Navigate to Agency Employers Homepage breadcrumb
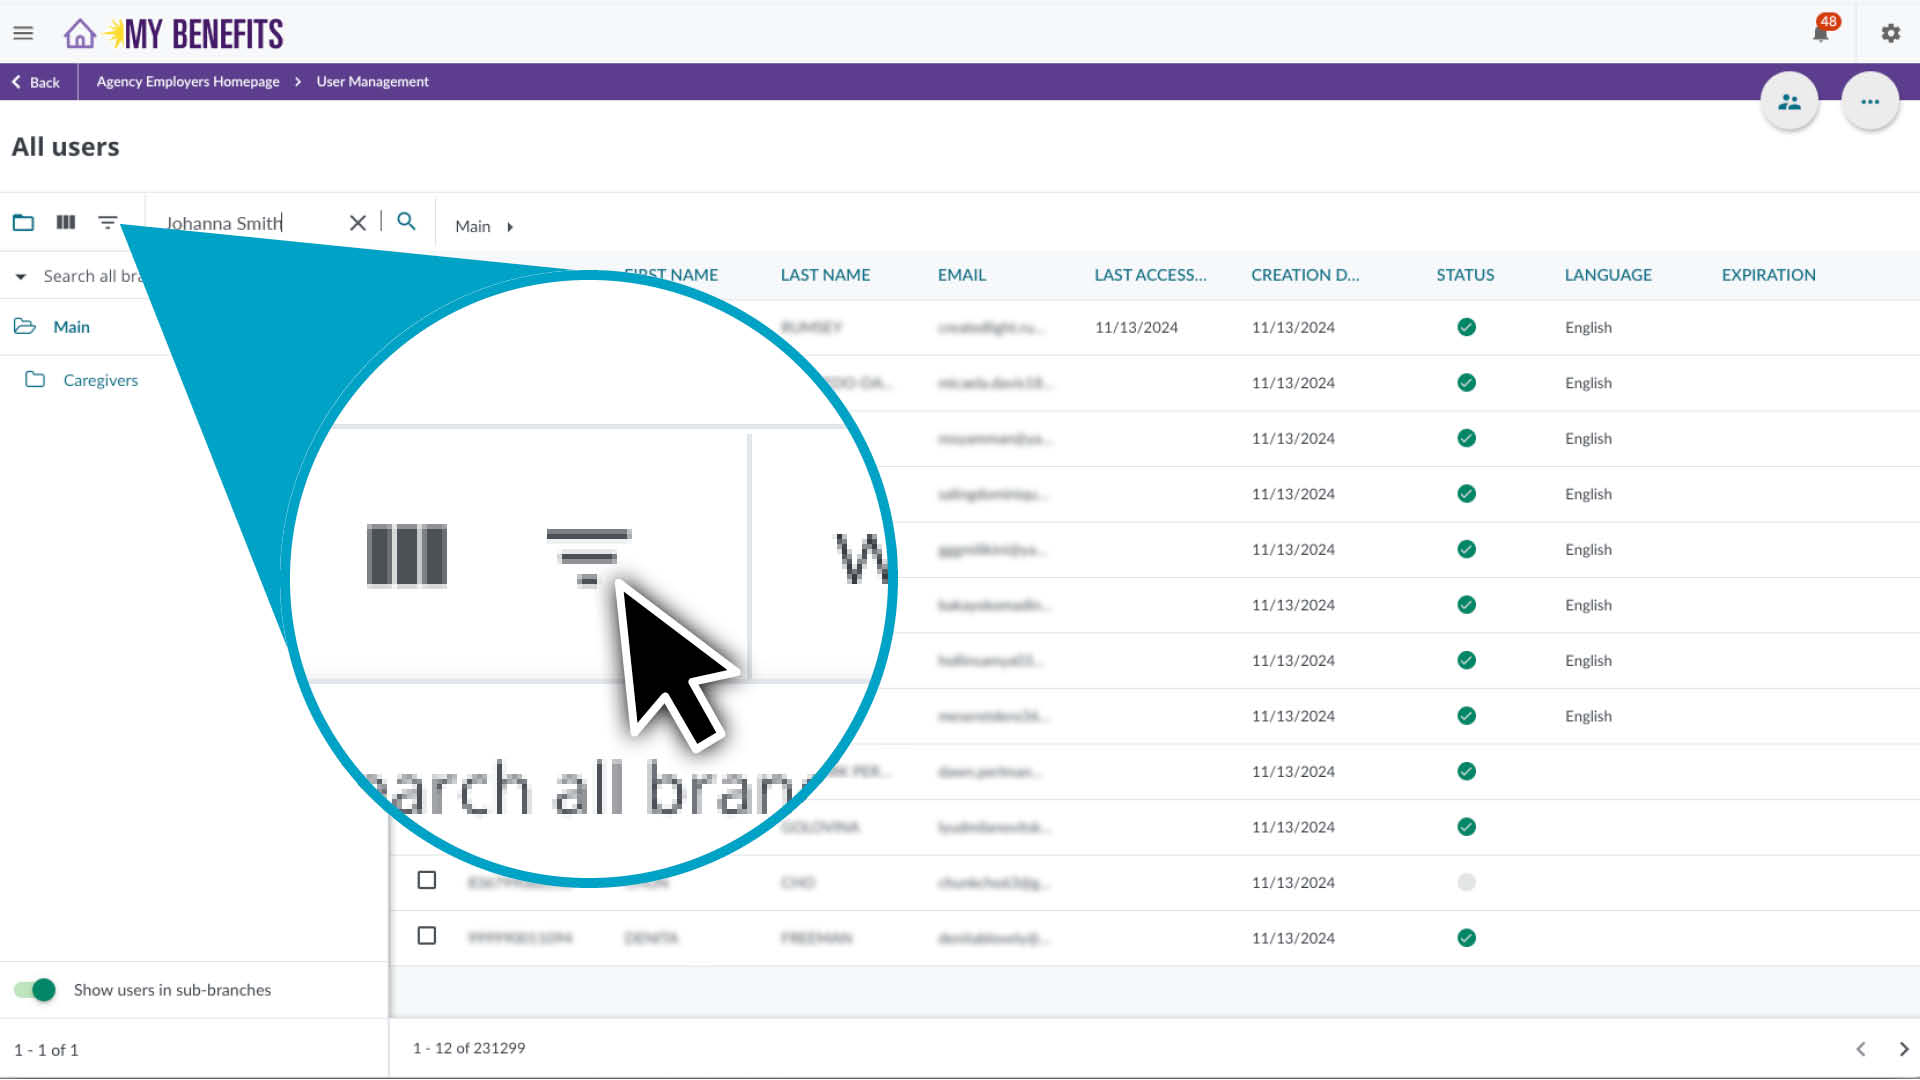This screenshot has height=1080, width=1920. (x=186, y=81)
